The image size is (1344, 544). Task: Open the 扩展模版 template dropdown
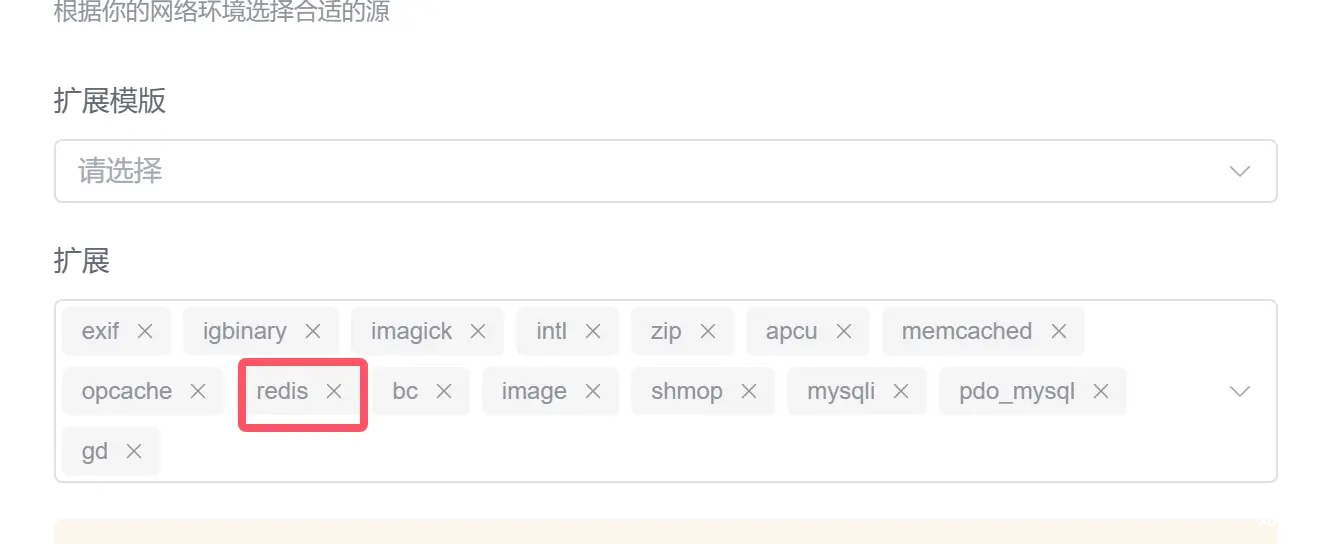point(1240,171)
